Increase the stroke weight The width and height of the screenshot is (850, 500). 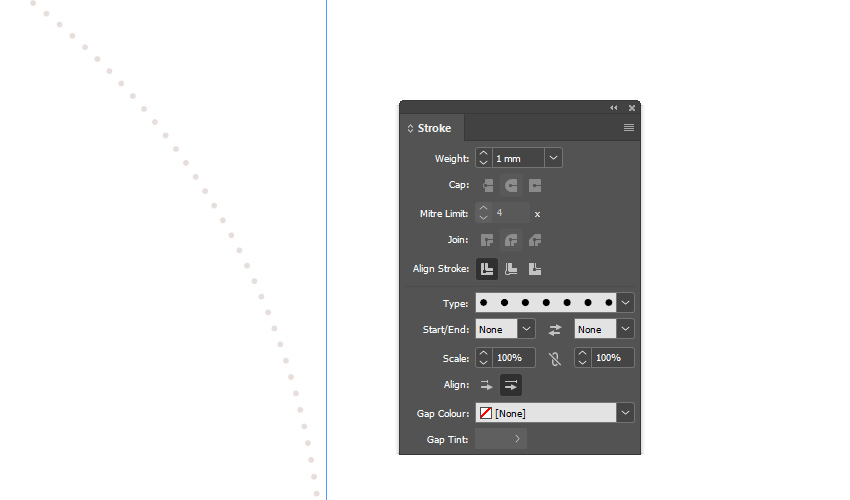(484, 153)
